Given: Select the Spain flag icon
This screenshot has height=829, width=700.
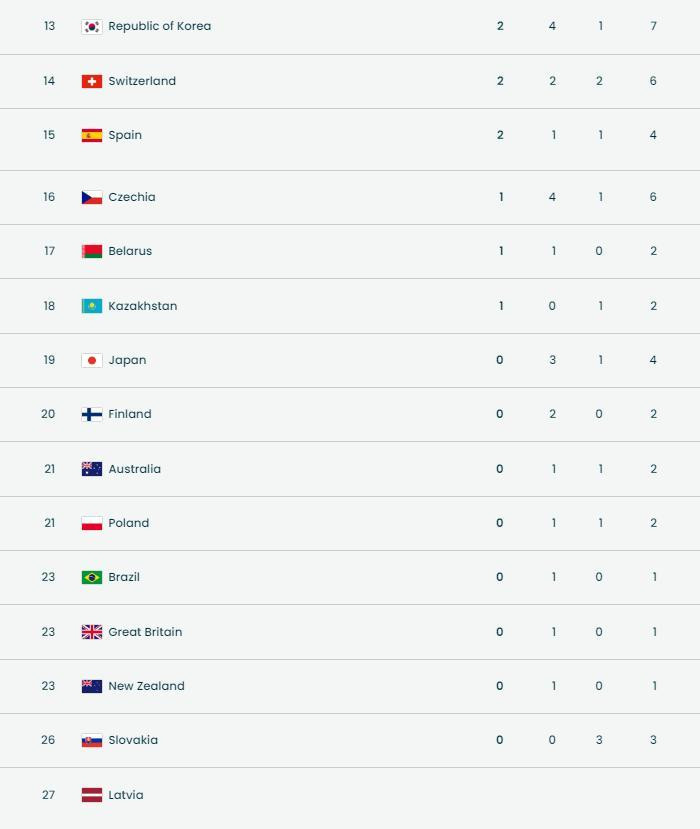Looking at the screenshot, I should tap(92, 135).
